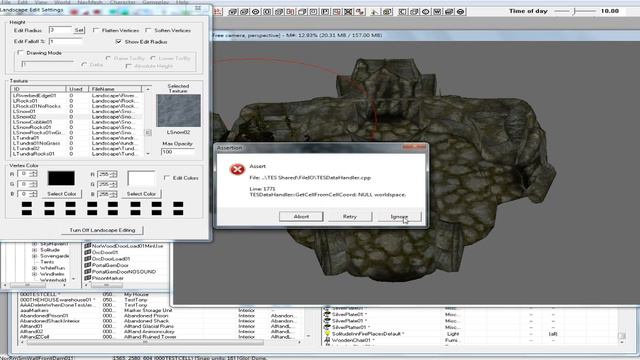Select the PortalGemDoorNOSOUND object row

(124, 271)
